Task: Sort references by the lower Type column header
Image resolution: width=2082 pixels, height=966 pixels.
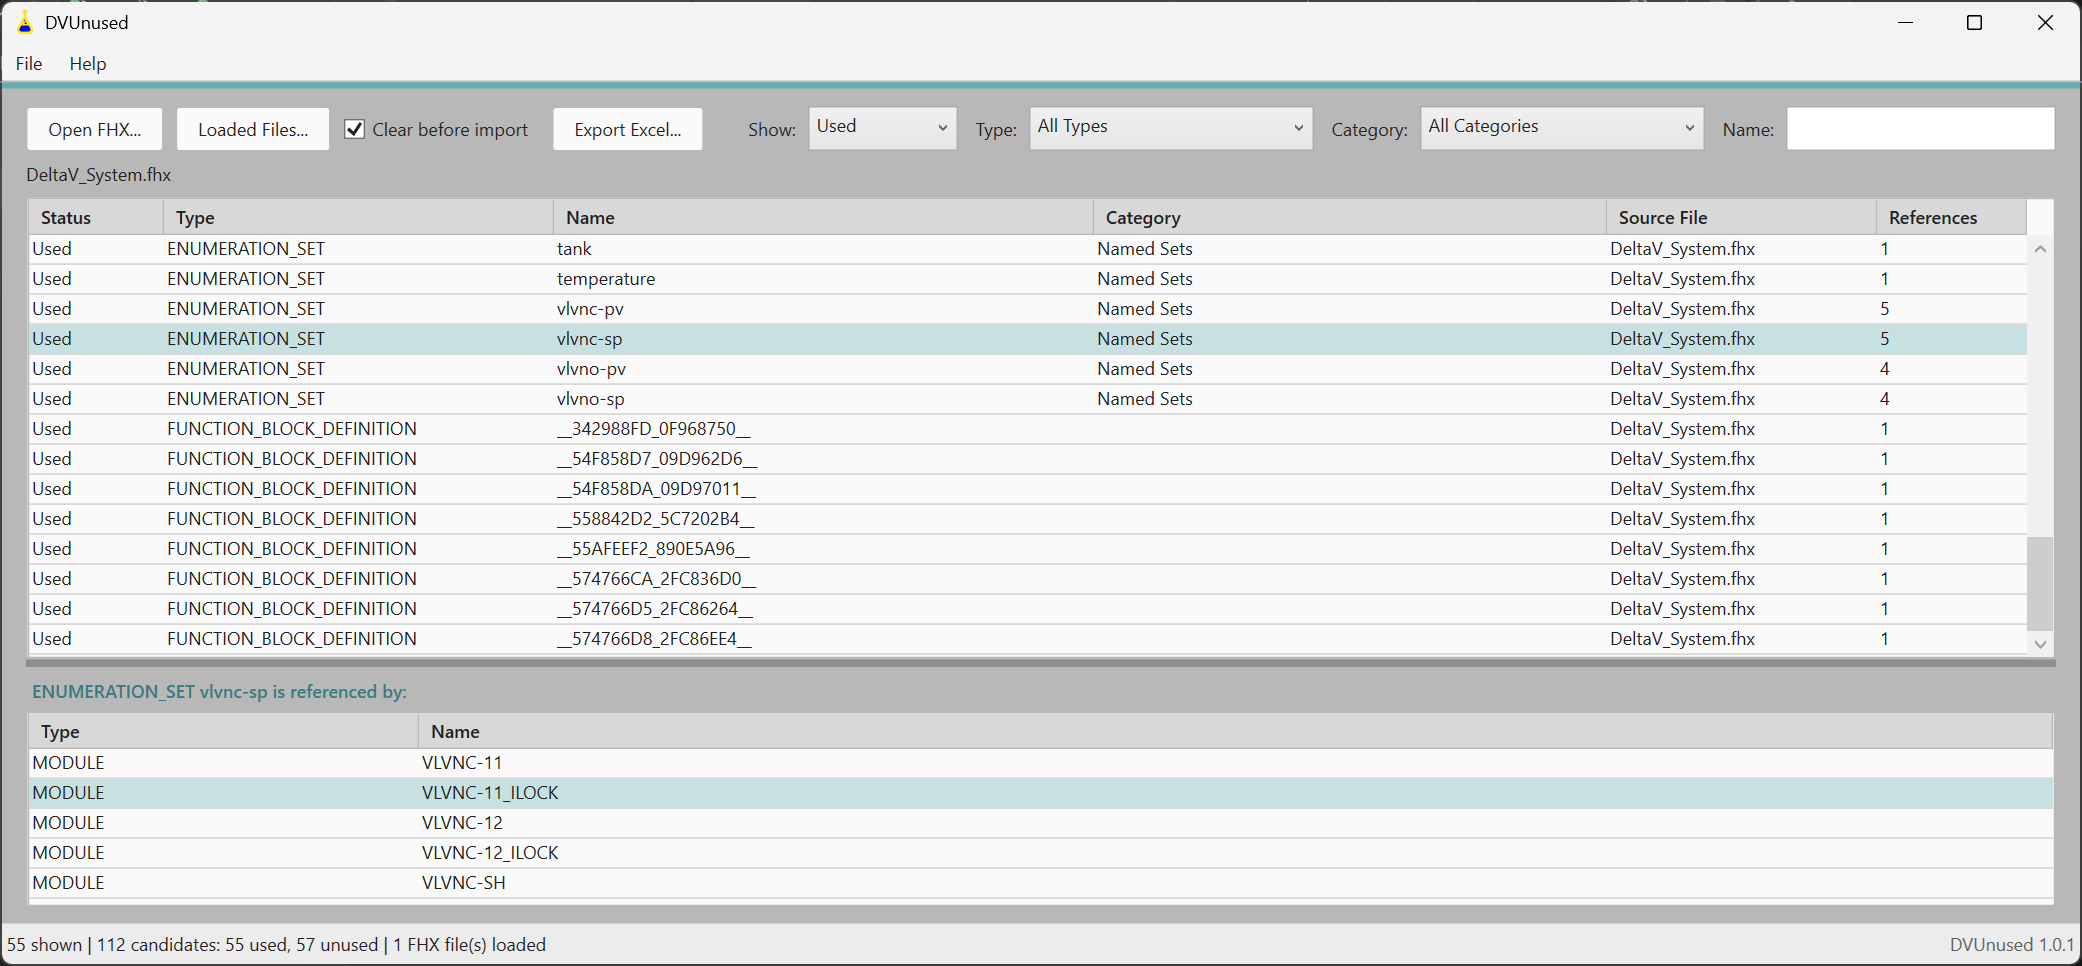Action: [224, 731]
